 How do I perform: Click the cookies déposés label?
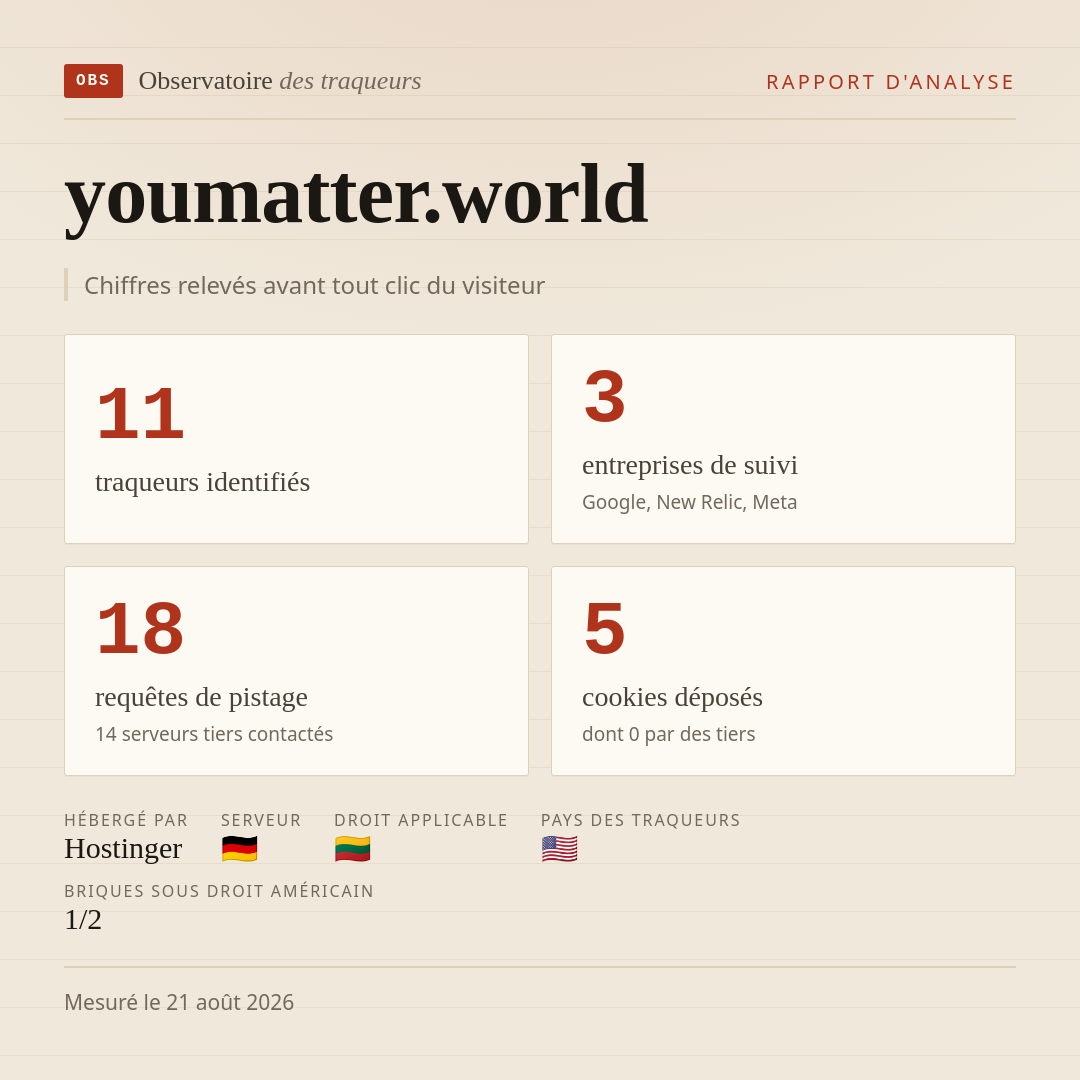[672, 697]
